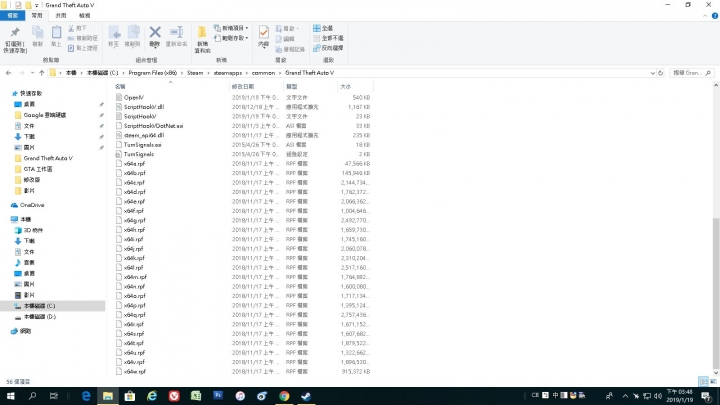Select the Home ribbon tab
The width and height of the screenshot is (720, 405).
(36, 16)
